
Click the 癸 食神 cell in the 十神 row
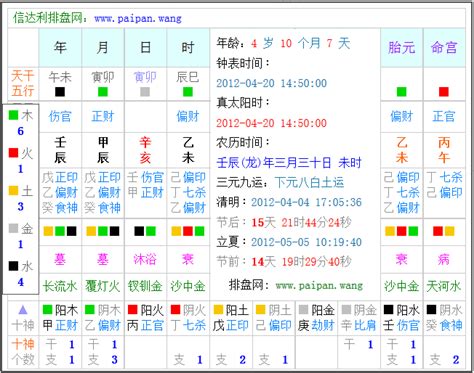444,325
